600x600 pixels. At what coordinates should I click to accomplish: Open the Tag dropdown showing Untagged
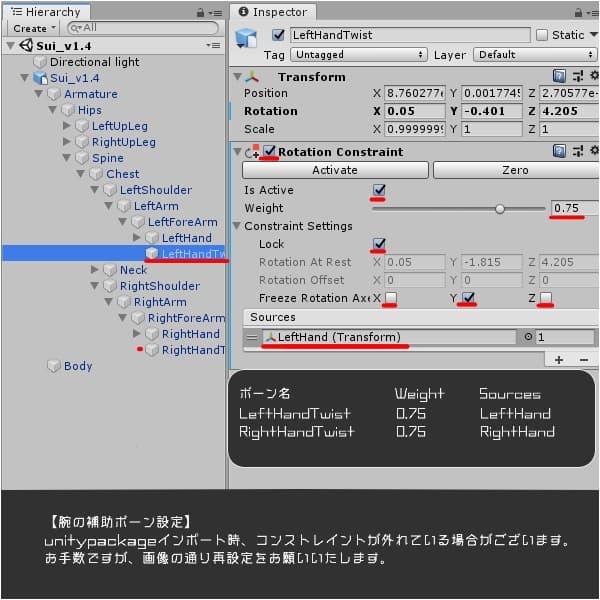359,55
